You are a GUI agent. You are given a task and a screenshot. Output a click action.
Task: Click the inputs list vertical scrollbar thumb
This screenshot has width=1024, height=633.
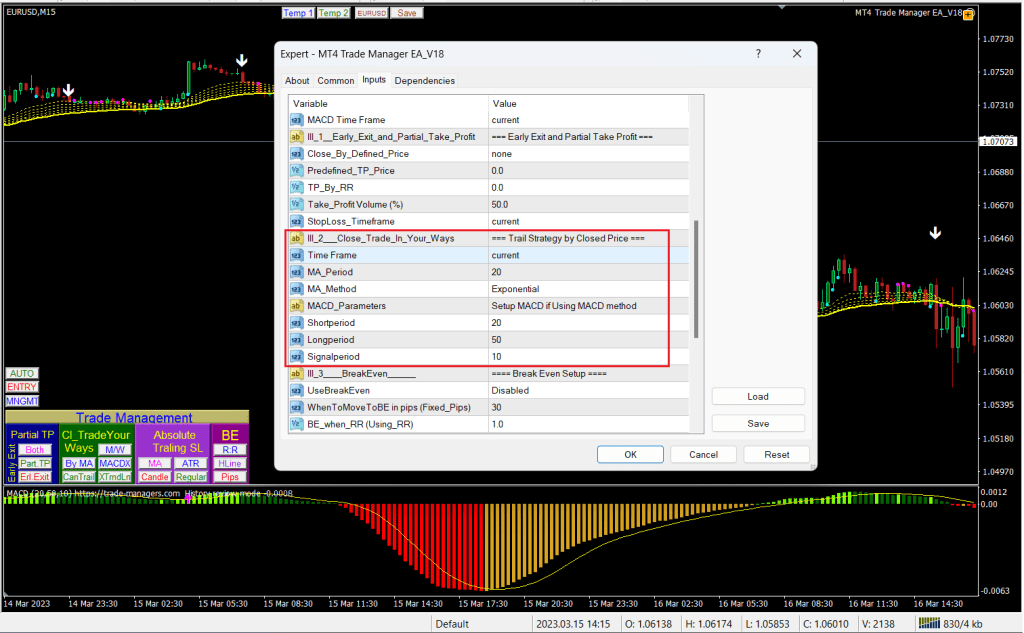pyautogui.click(x=697, y=280)
